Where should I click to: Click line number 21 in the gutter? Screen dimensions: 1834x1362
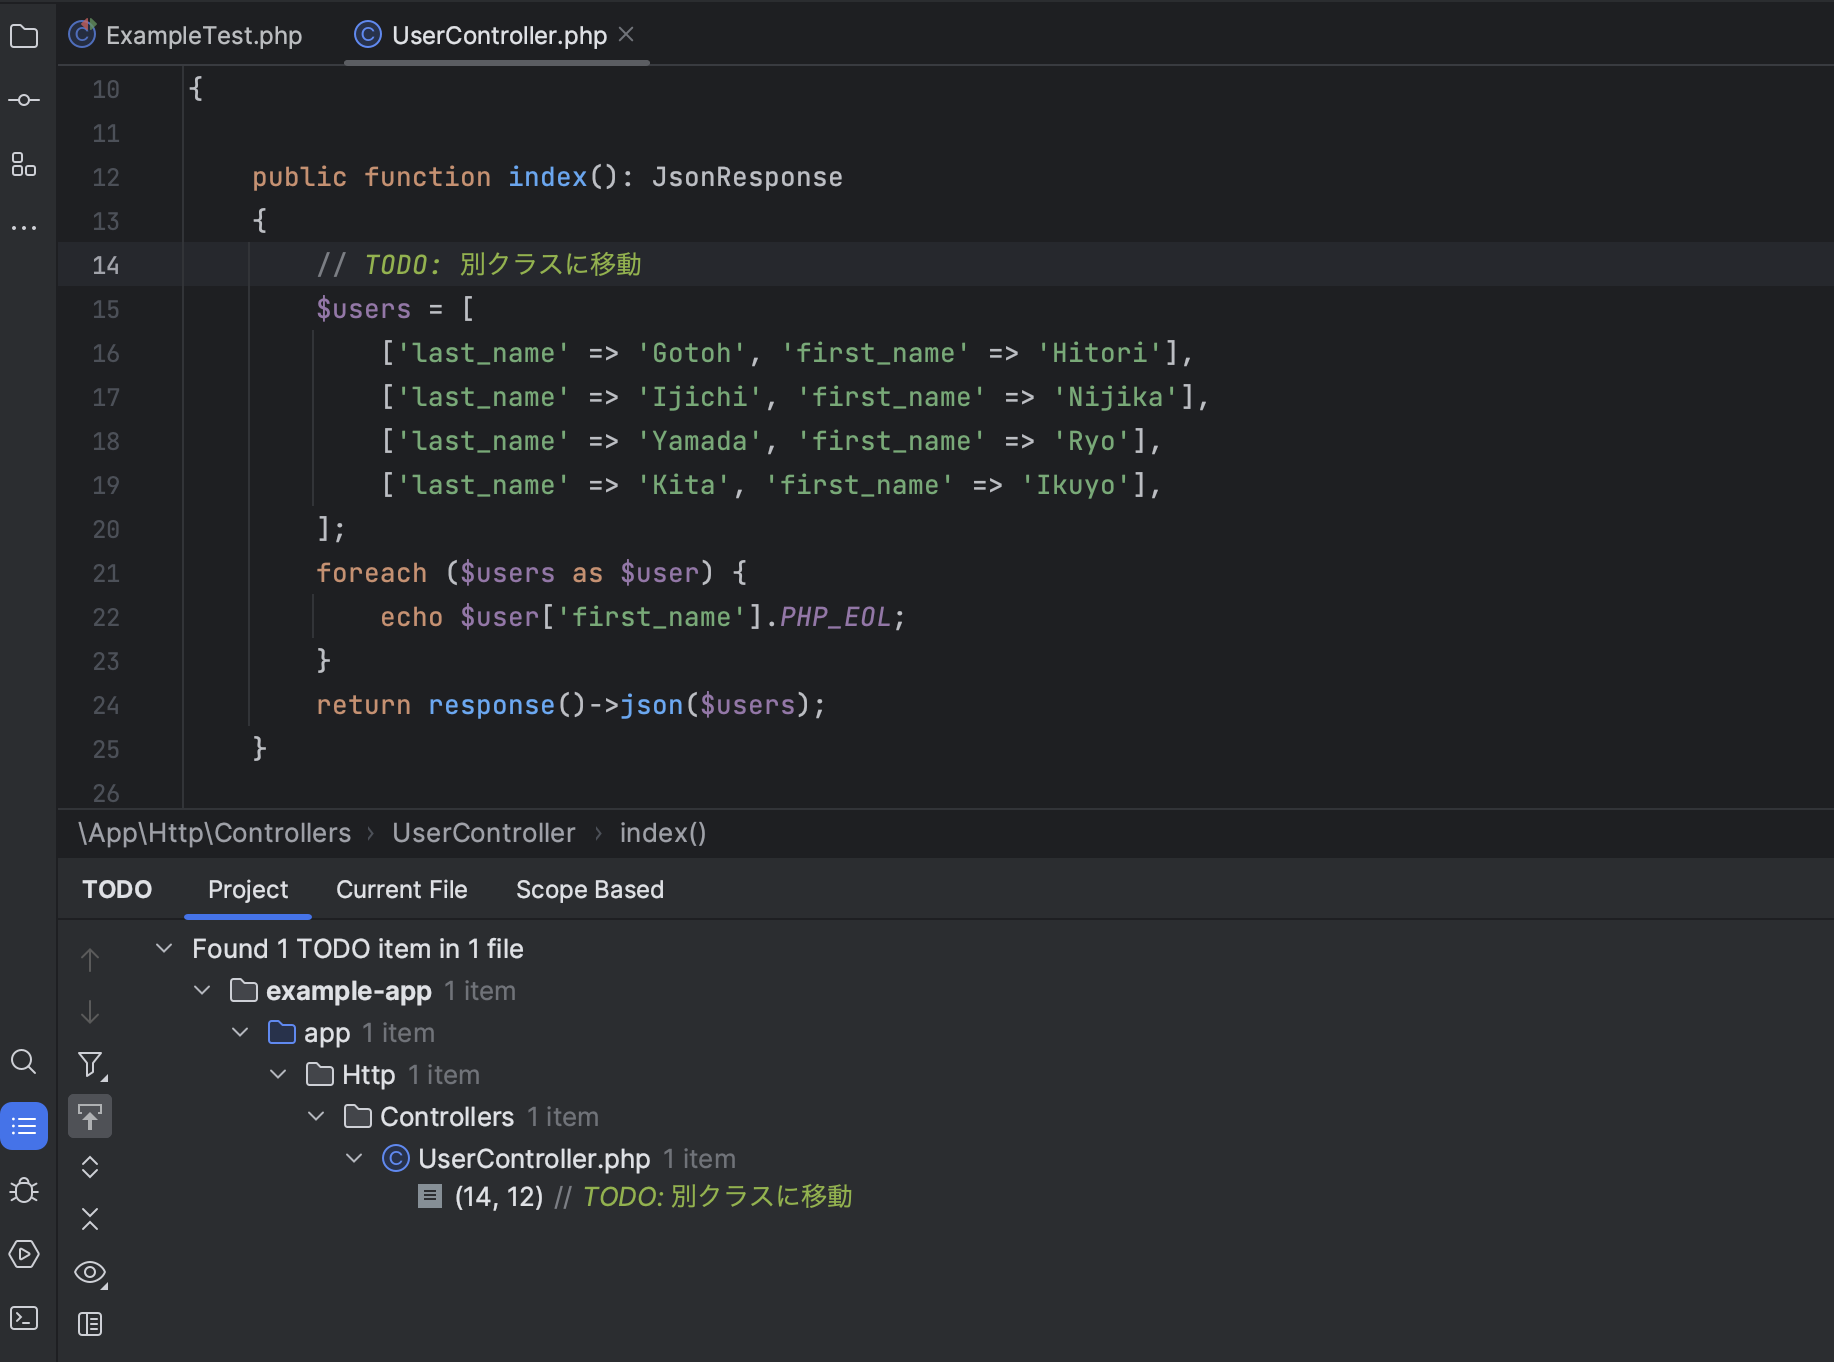[x=105, y=573]
